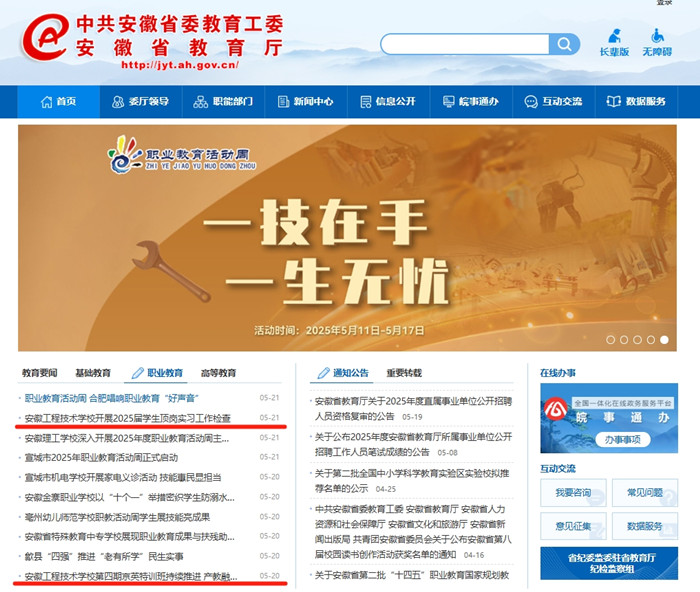Switch to 基础教育 news tab
This screenshot has height=592, width=700.
93,373
